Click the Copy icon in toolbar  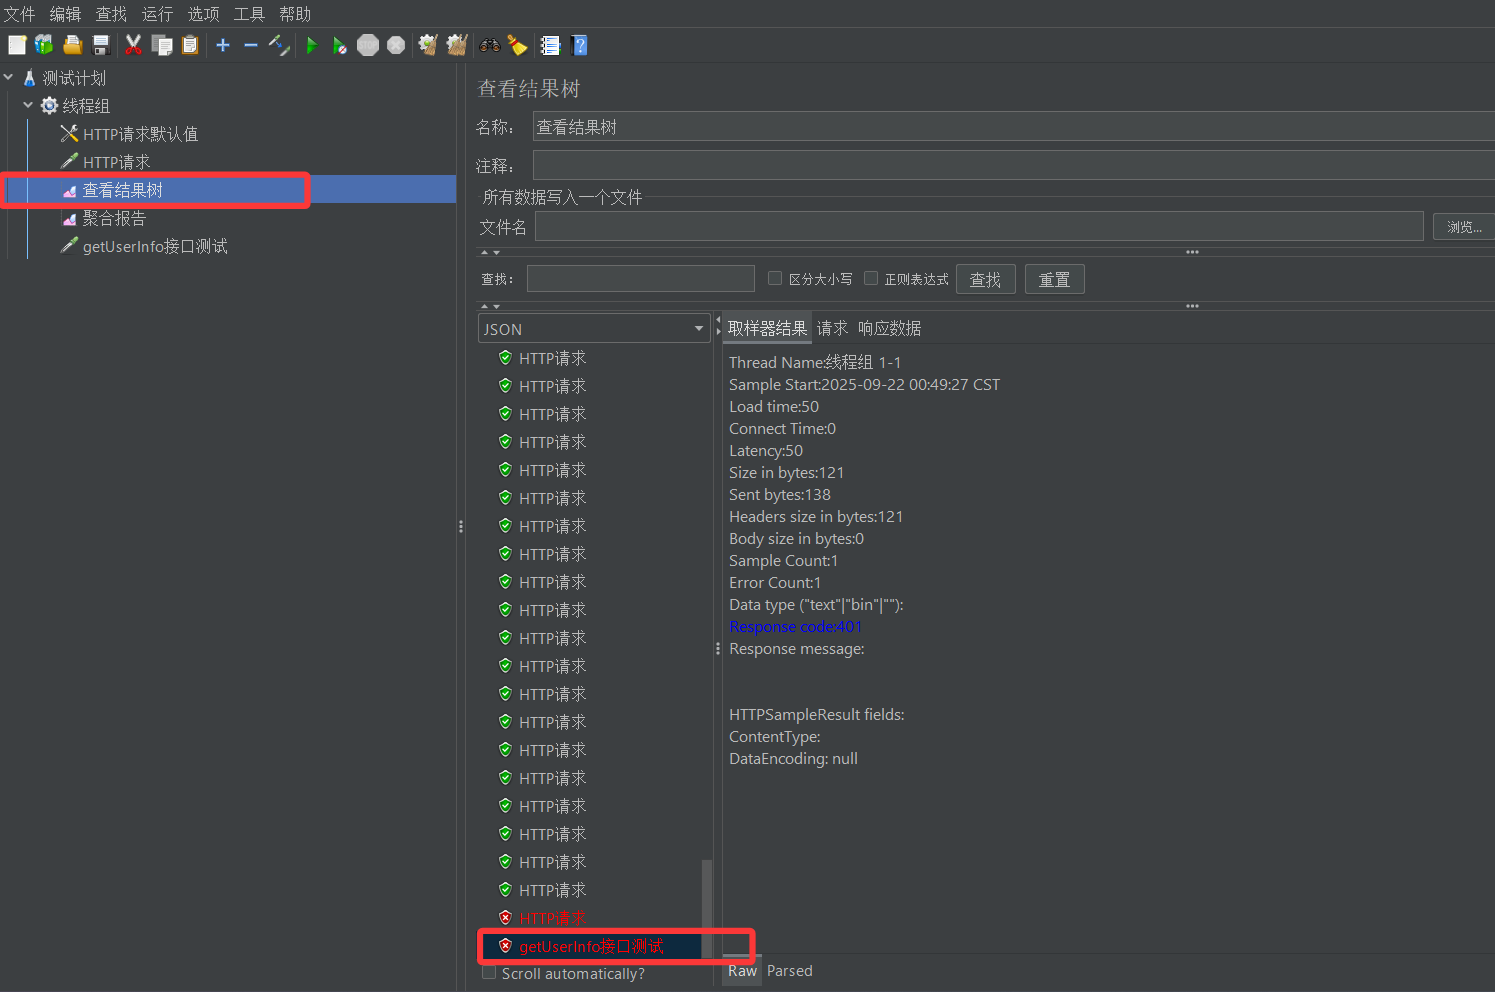pos(162,45)
